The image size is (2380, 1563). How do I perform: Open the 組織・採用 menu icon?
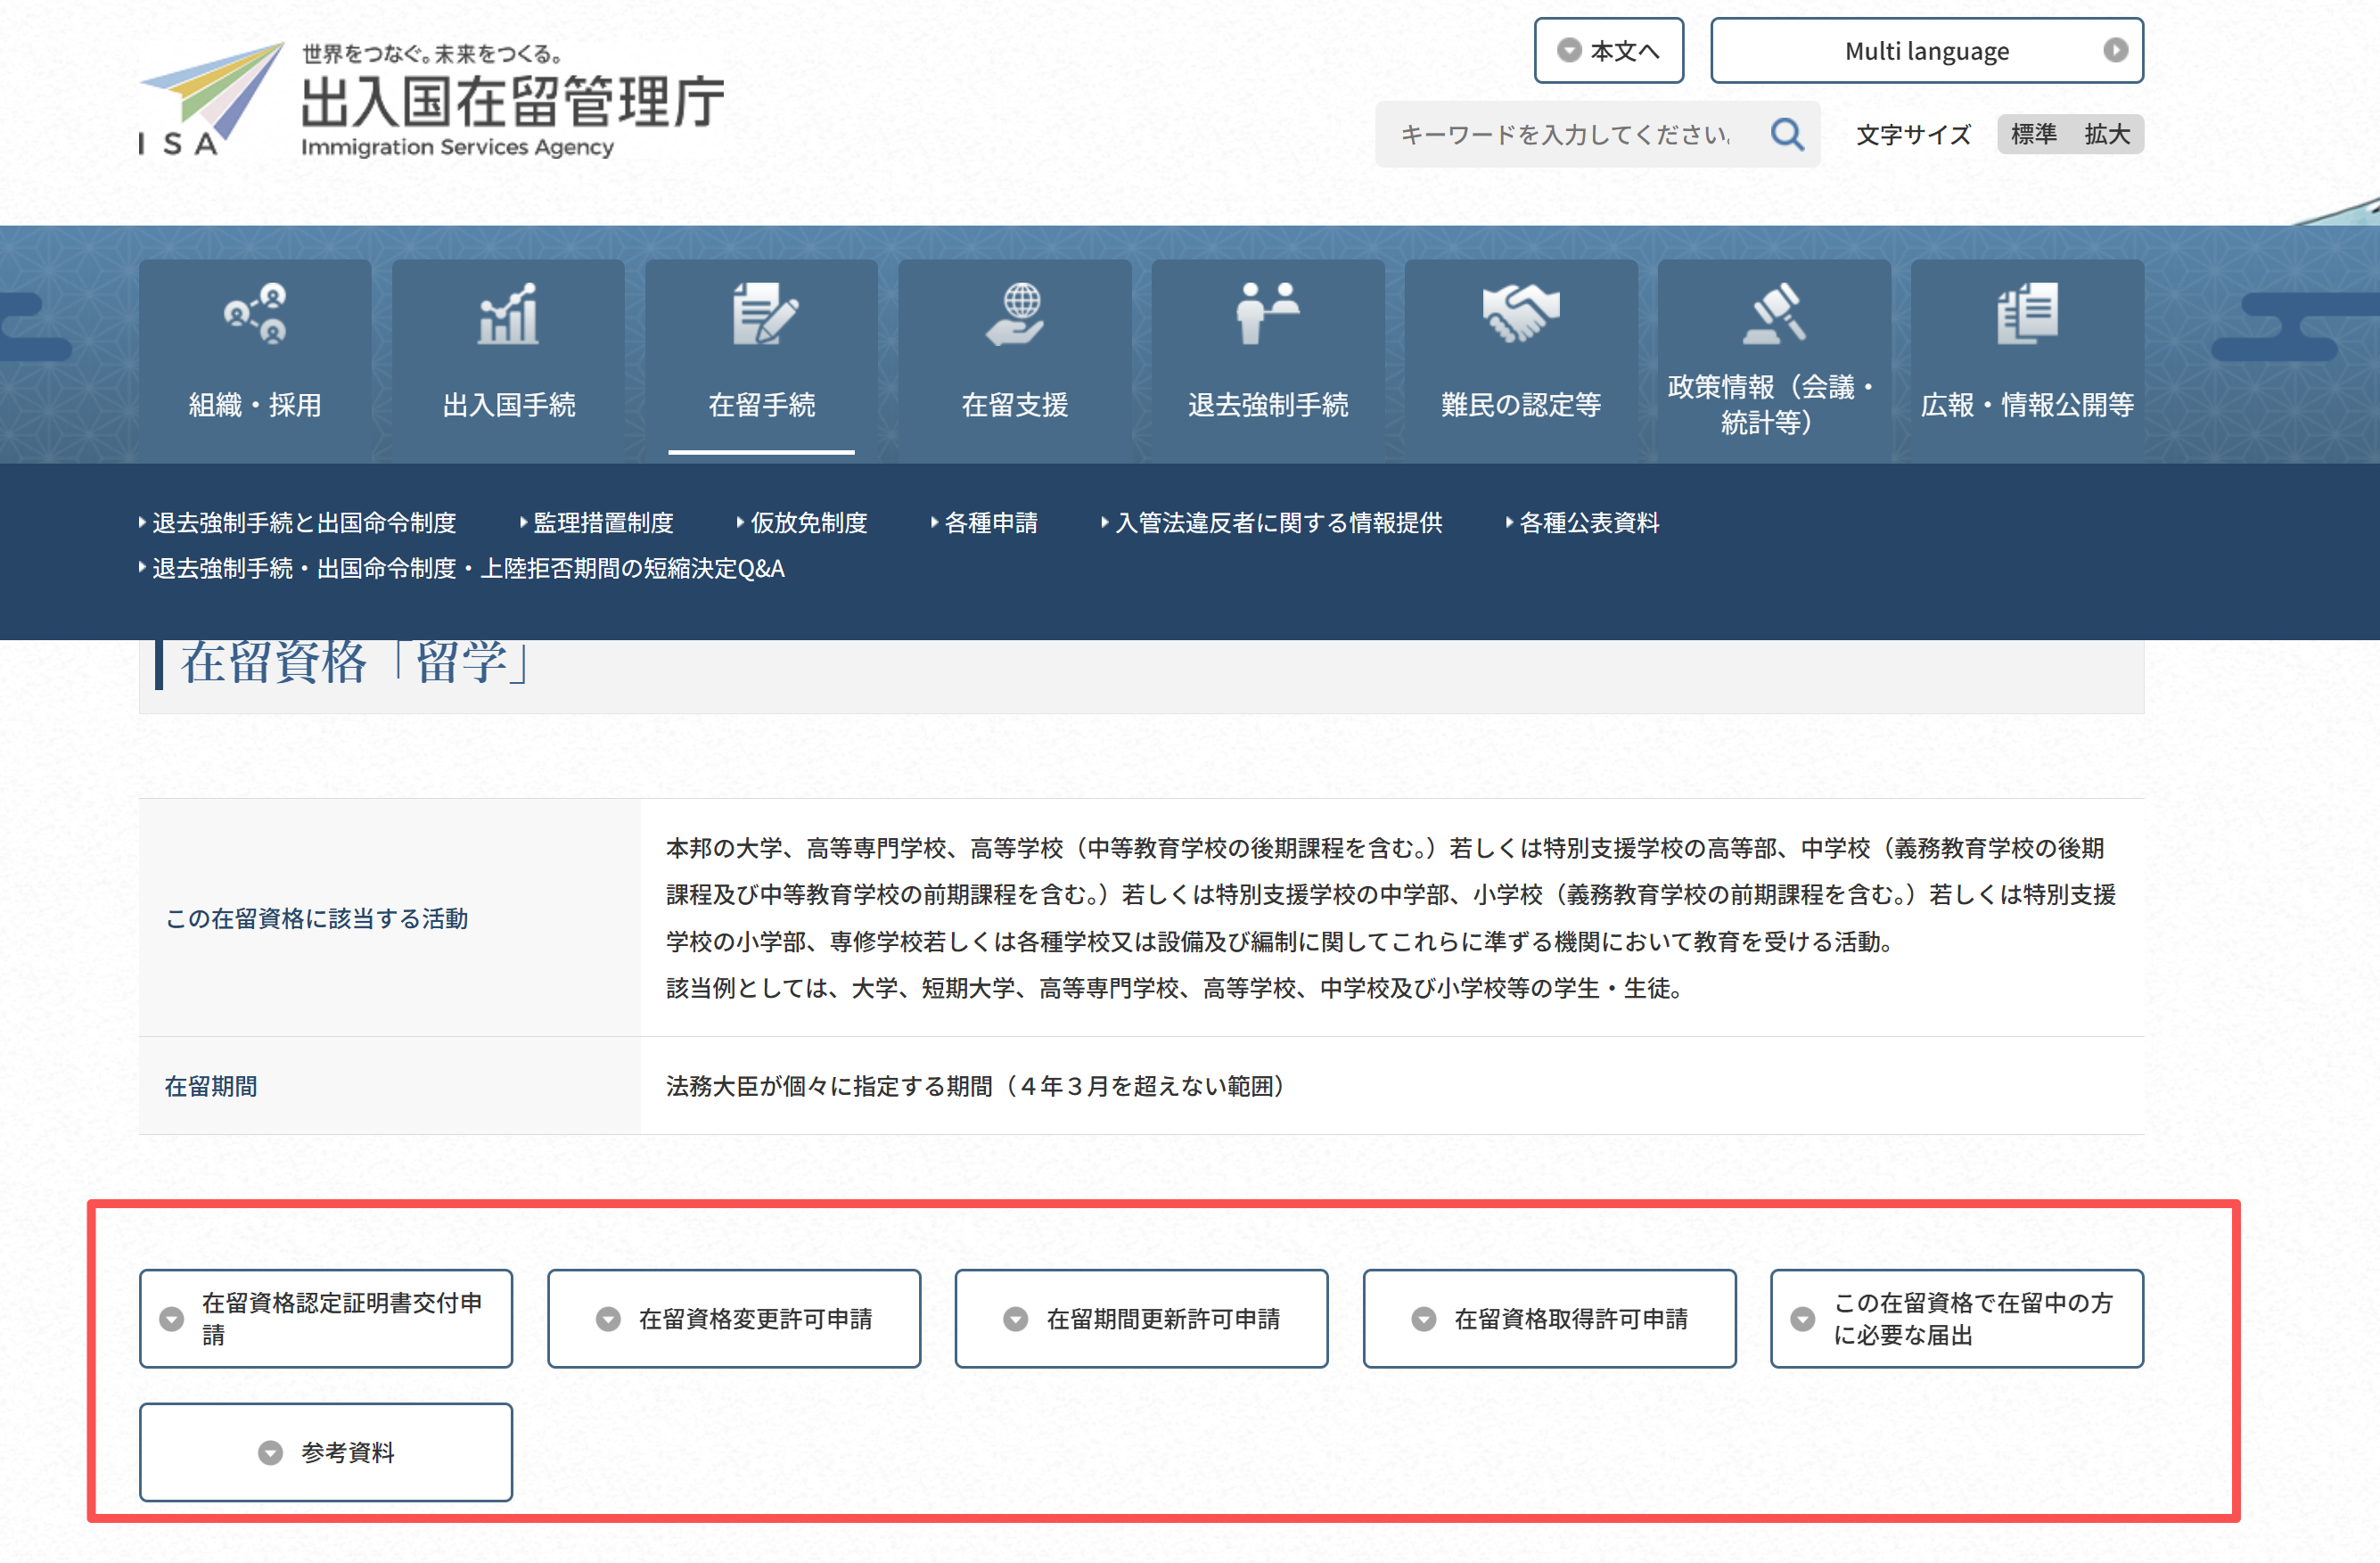255,313
